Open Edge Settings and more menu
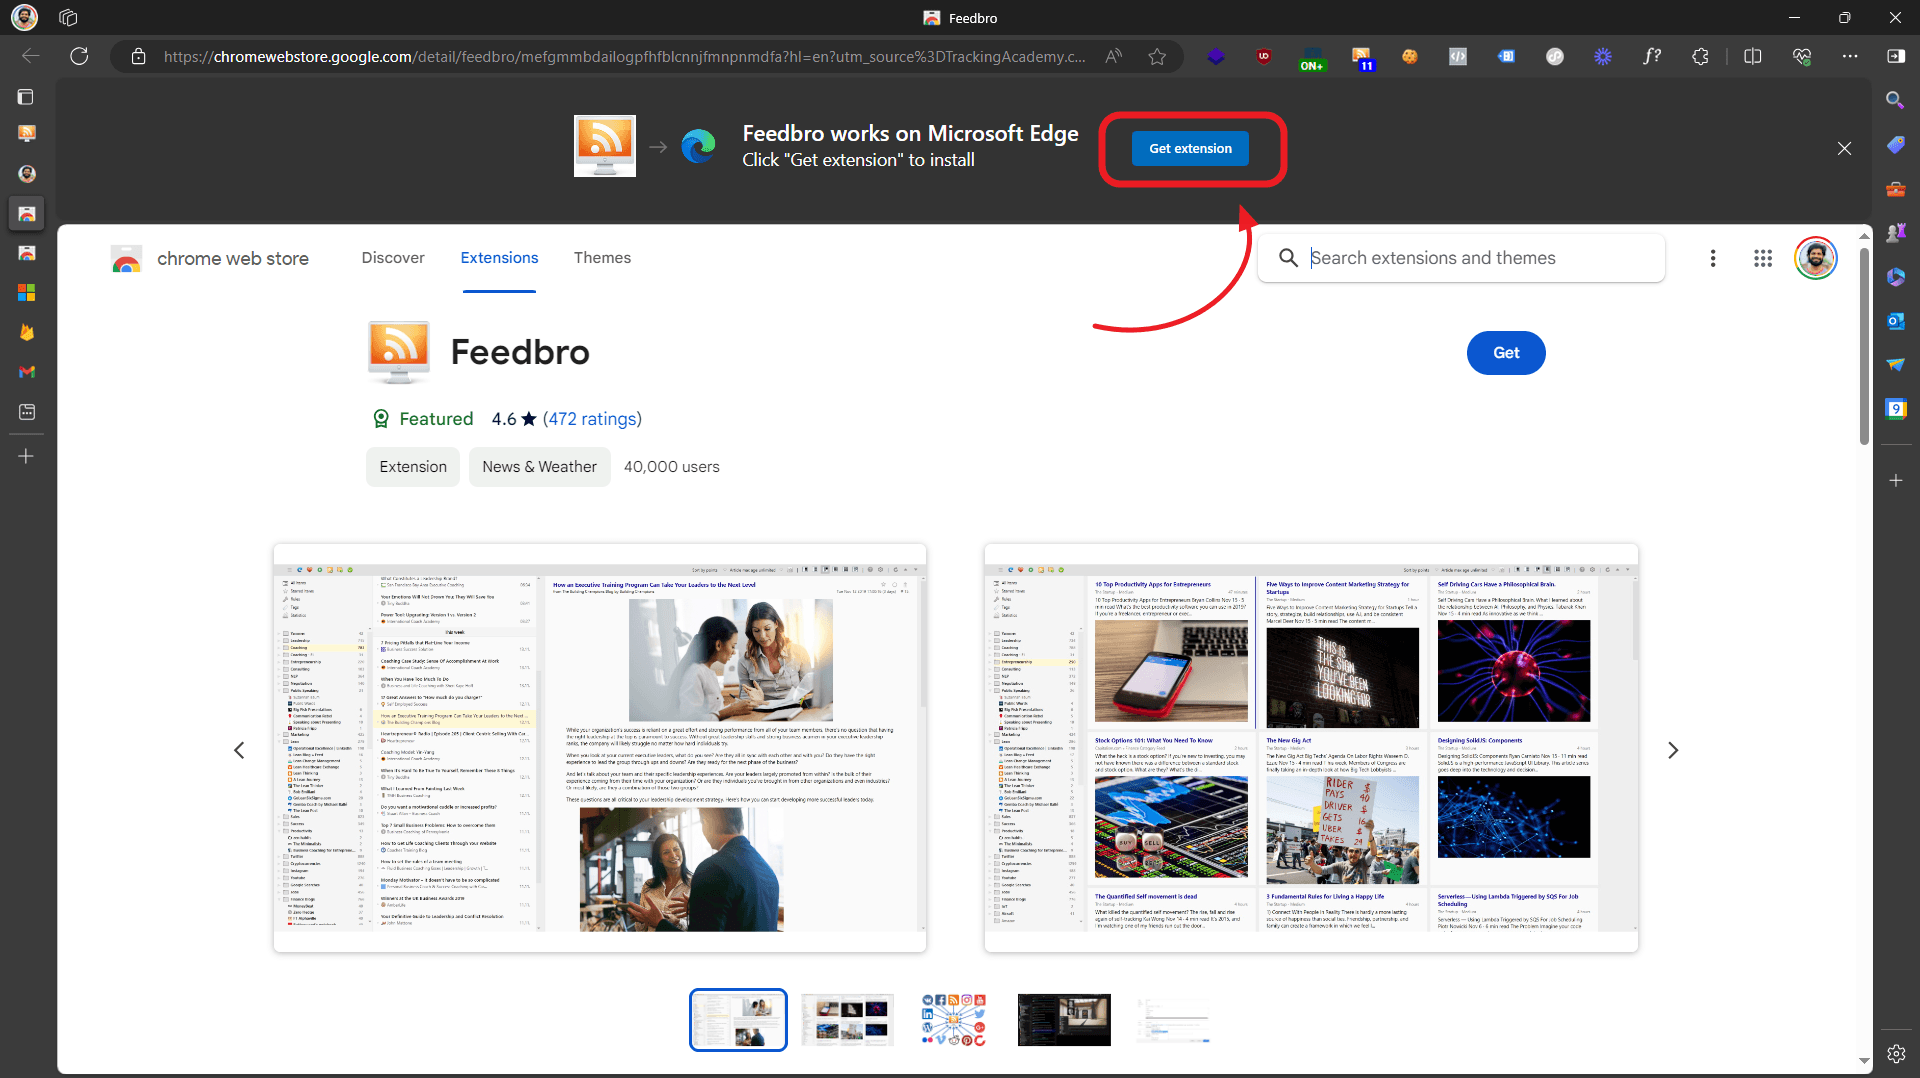 pos(1850,57)
